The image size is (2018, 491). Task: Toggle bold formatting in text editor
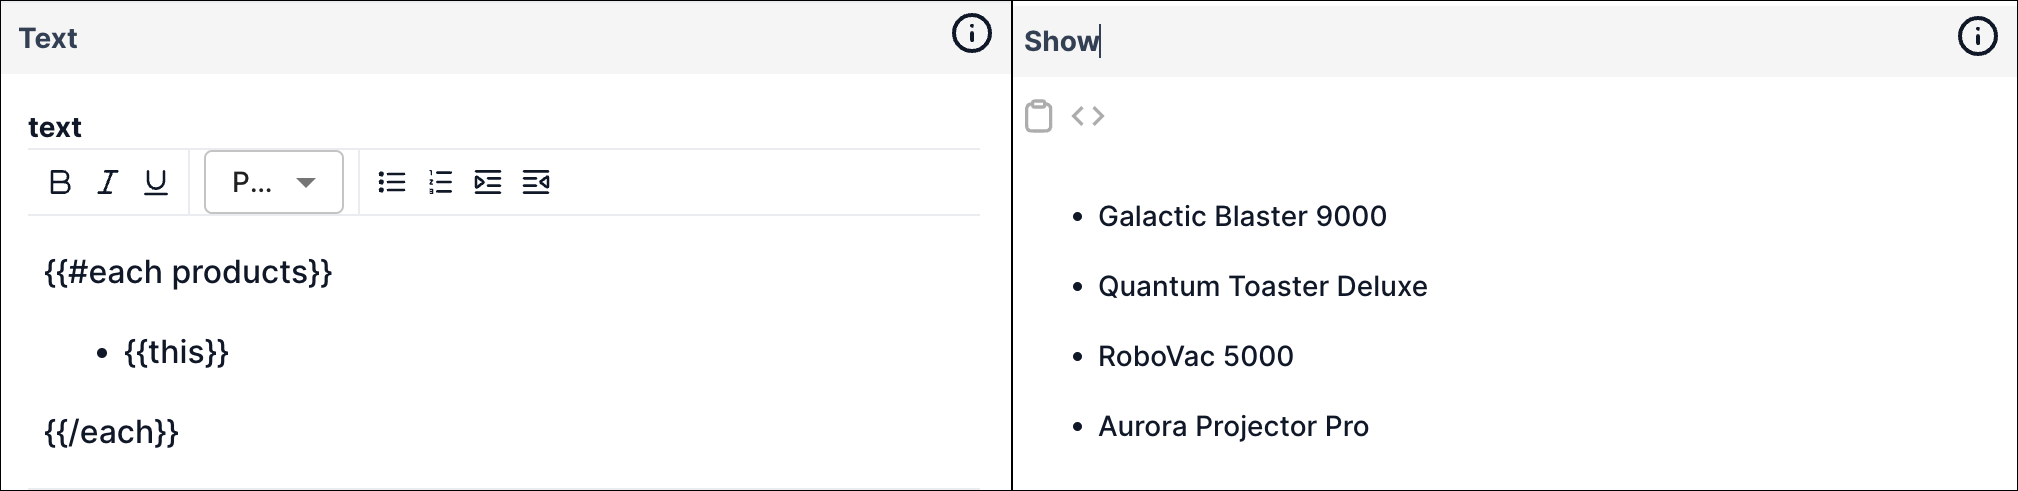[x=60, y=182]
